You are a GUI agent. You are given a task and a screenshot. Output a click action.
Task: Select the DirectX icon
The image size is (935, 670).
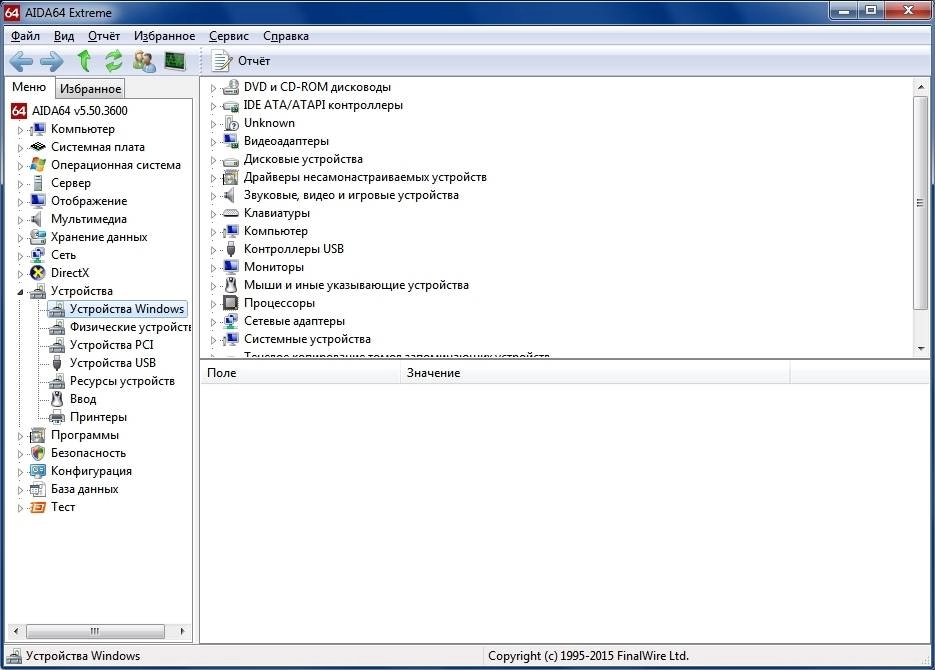(38, 273)
